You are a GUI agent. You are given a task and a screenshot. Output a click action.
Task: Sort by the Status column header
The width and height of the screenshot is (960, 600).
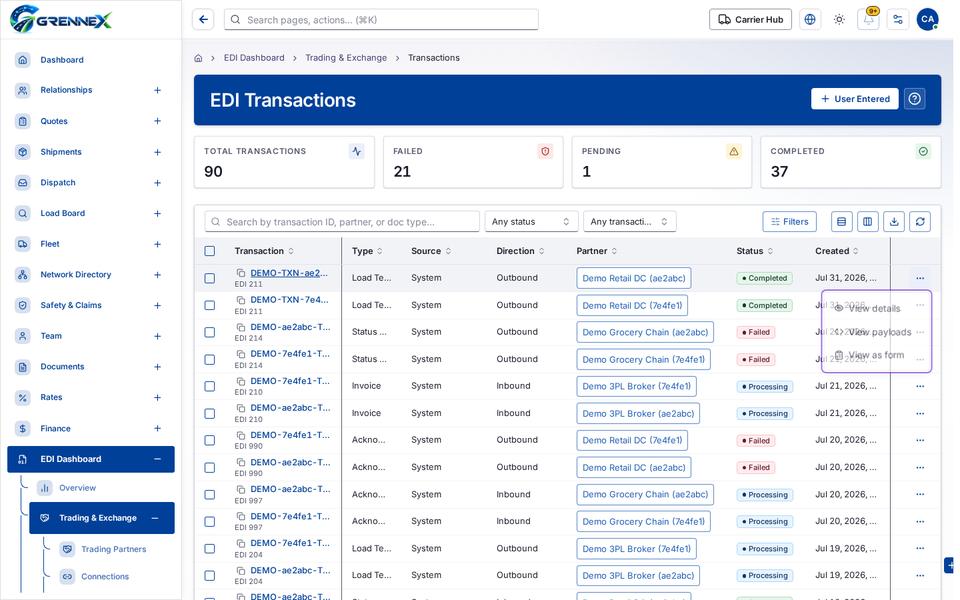(x=754, y=251)
